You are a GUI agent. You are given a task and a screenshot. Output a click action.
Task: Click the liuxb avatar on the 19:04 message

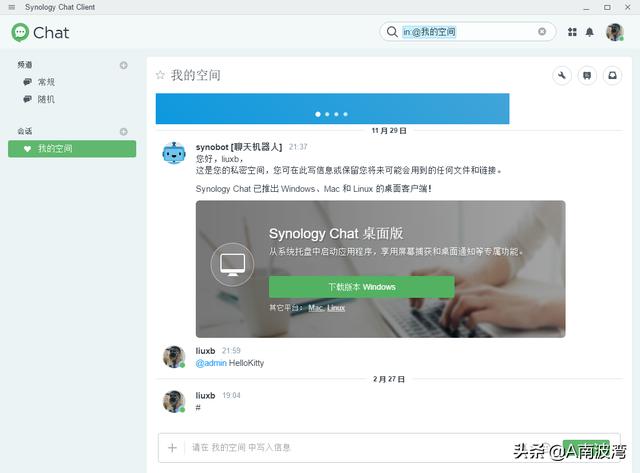(x=174, y=401)
